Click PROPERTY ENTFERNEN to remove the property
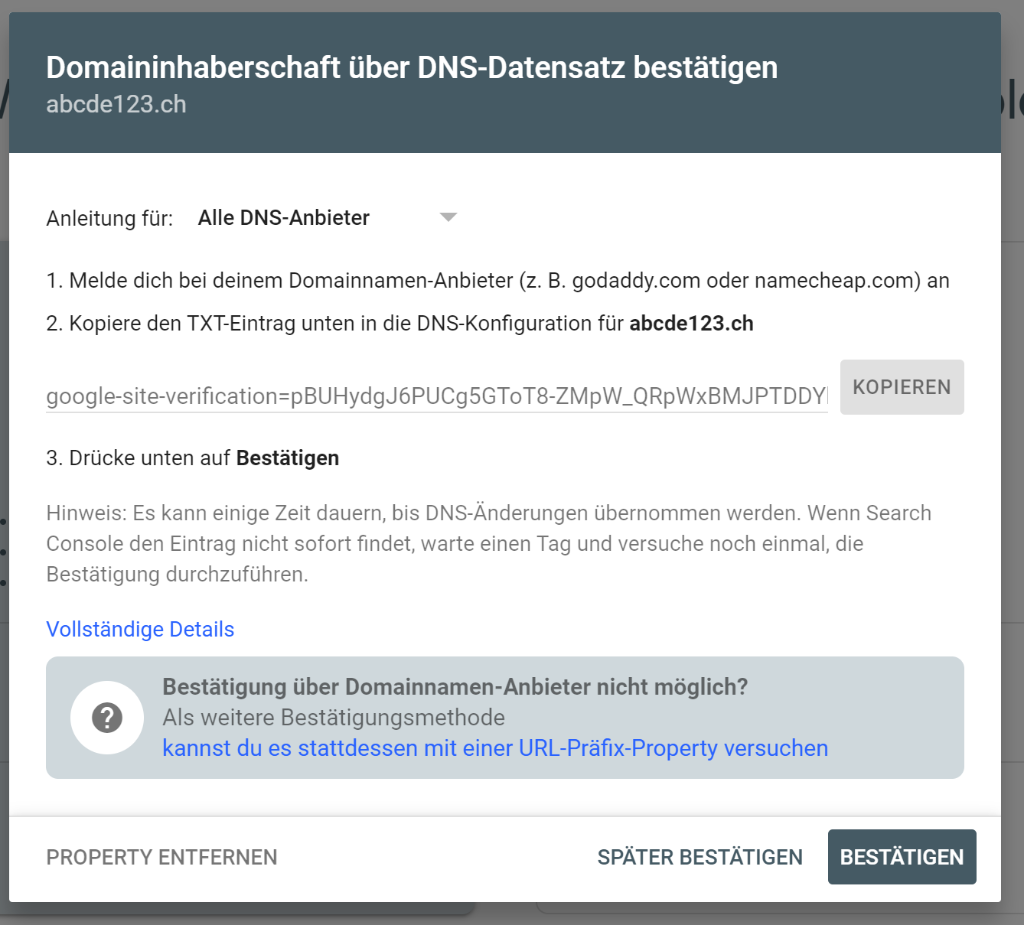The width and height of the screenshot is (1024, 925). pyautogui.click(x=162, y=857)
